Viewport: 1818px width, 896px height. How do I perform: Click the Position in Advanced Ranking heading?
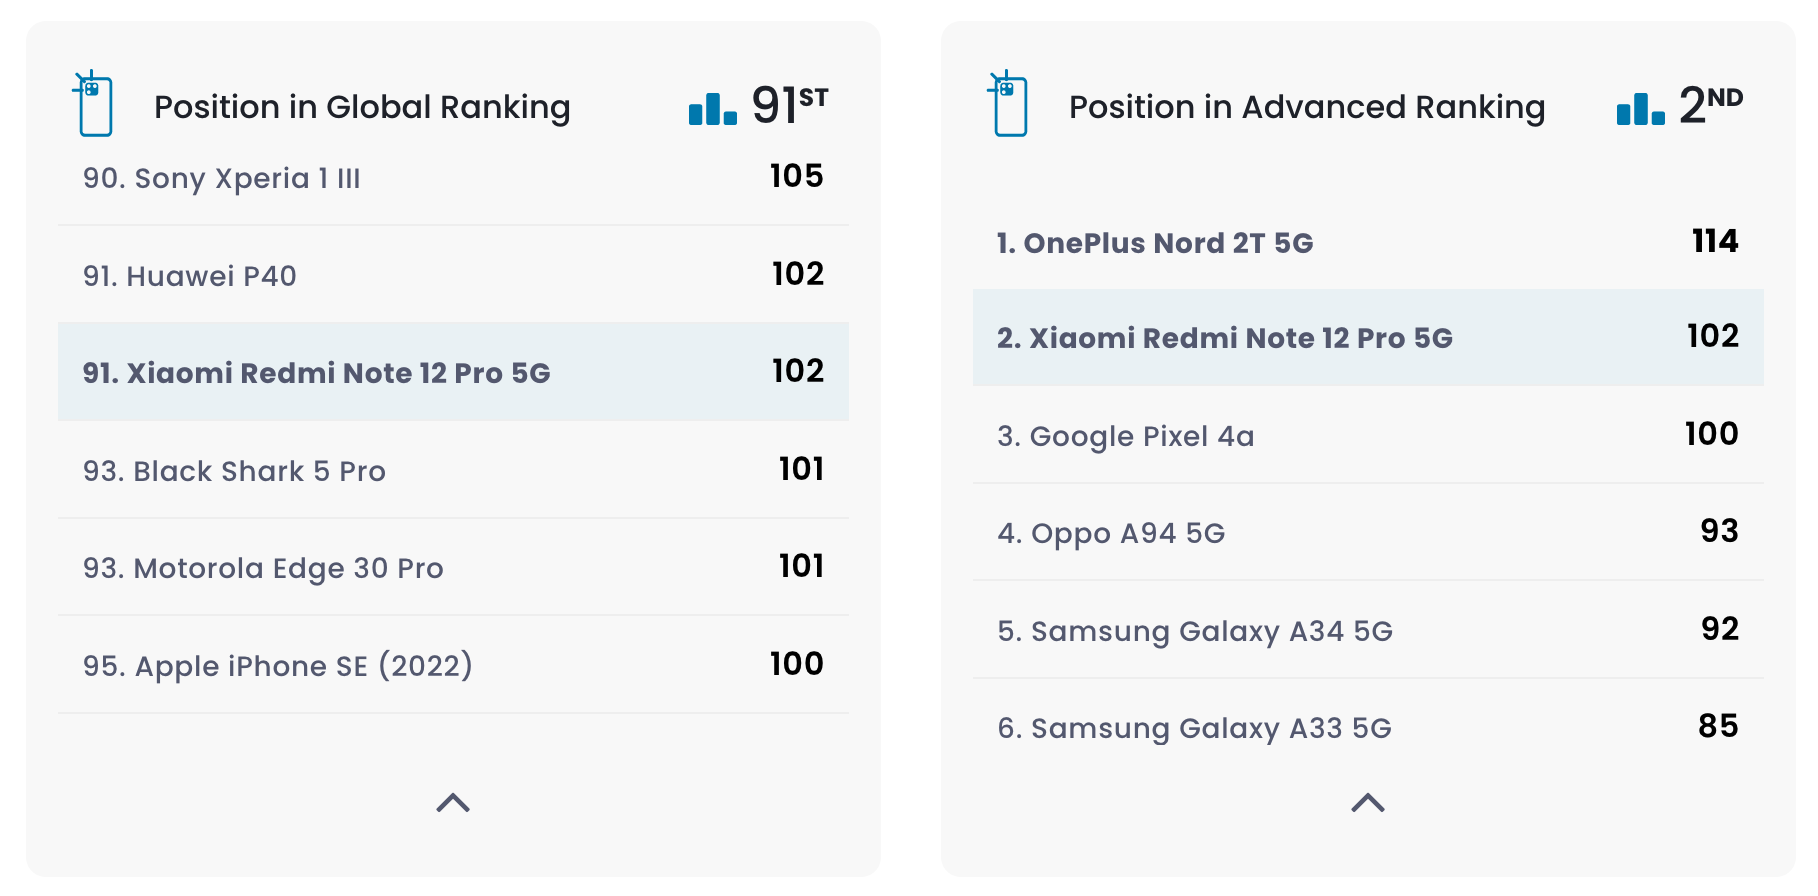1307,107
